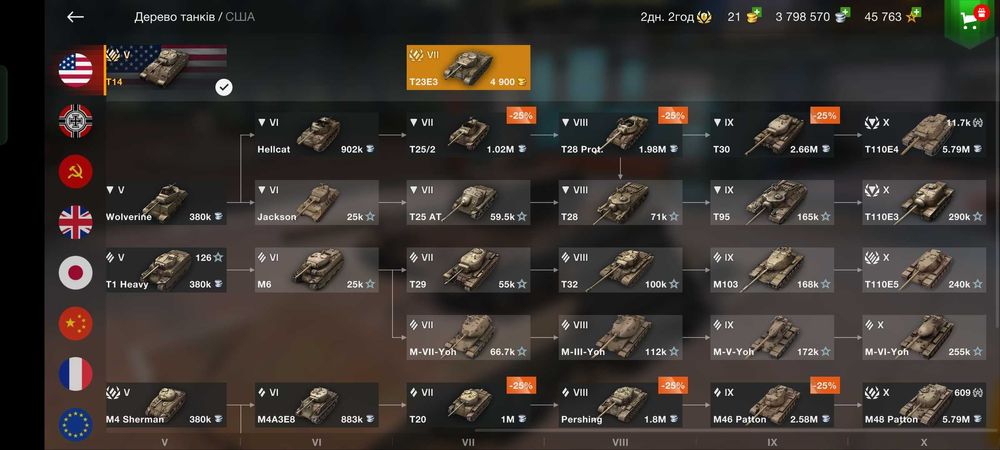Toggle the checkmark on T14 premium tank

224,87
